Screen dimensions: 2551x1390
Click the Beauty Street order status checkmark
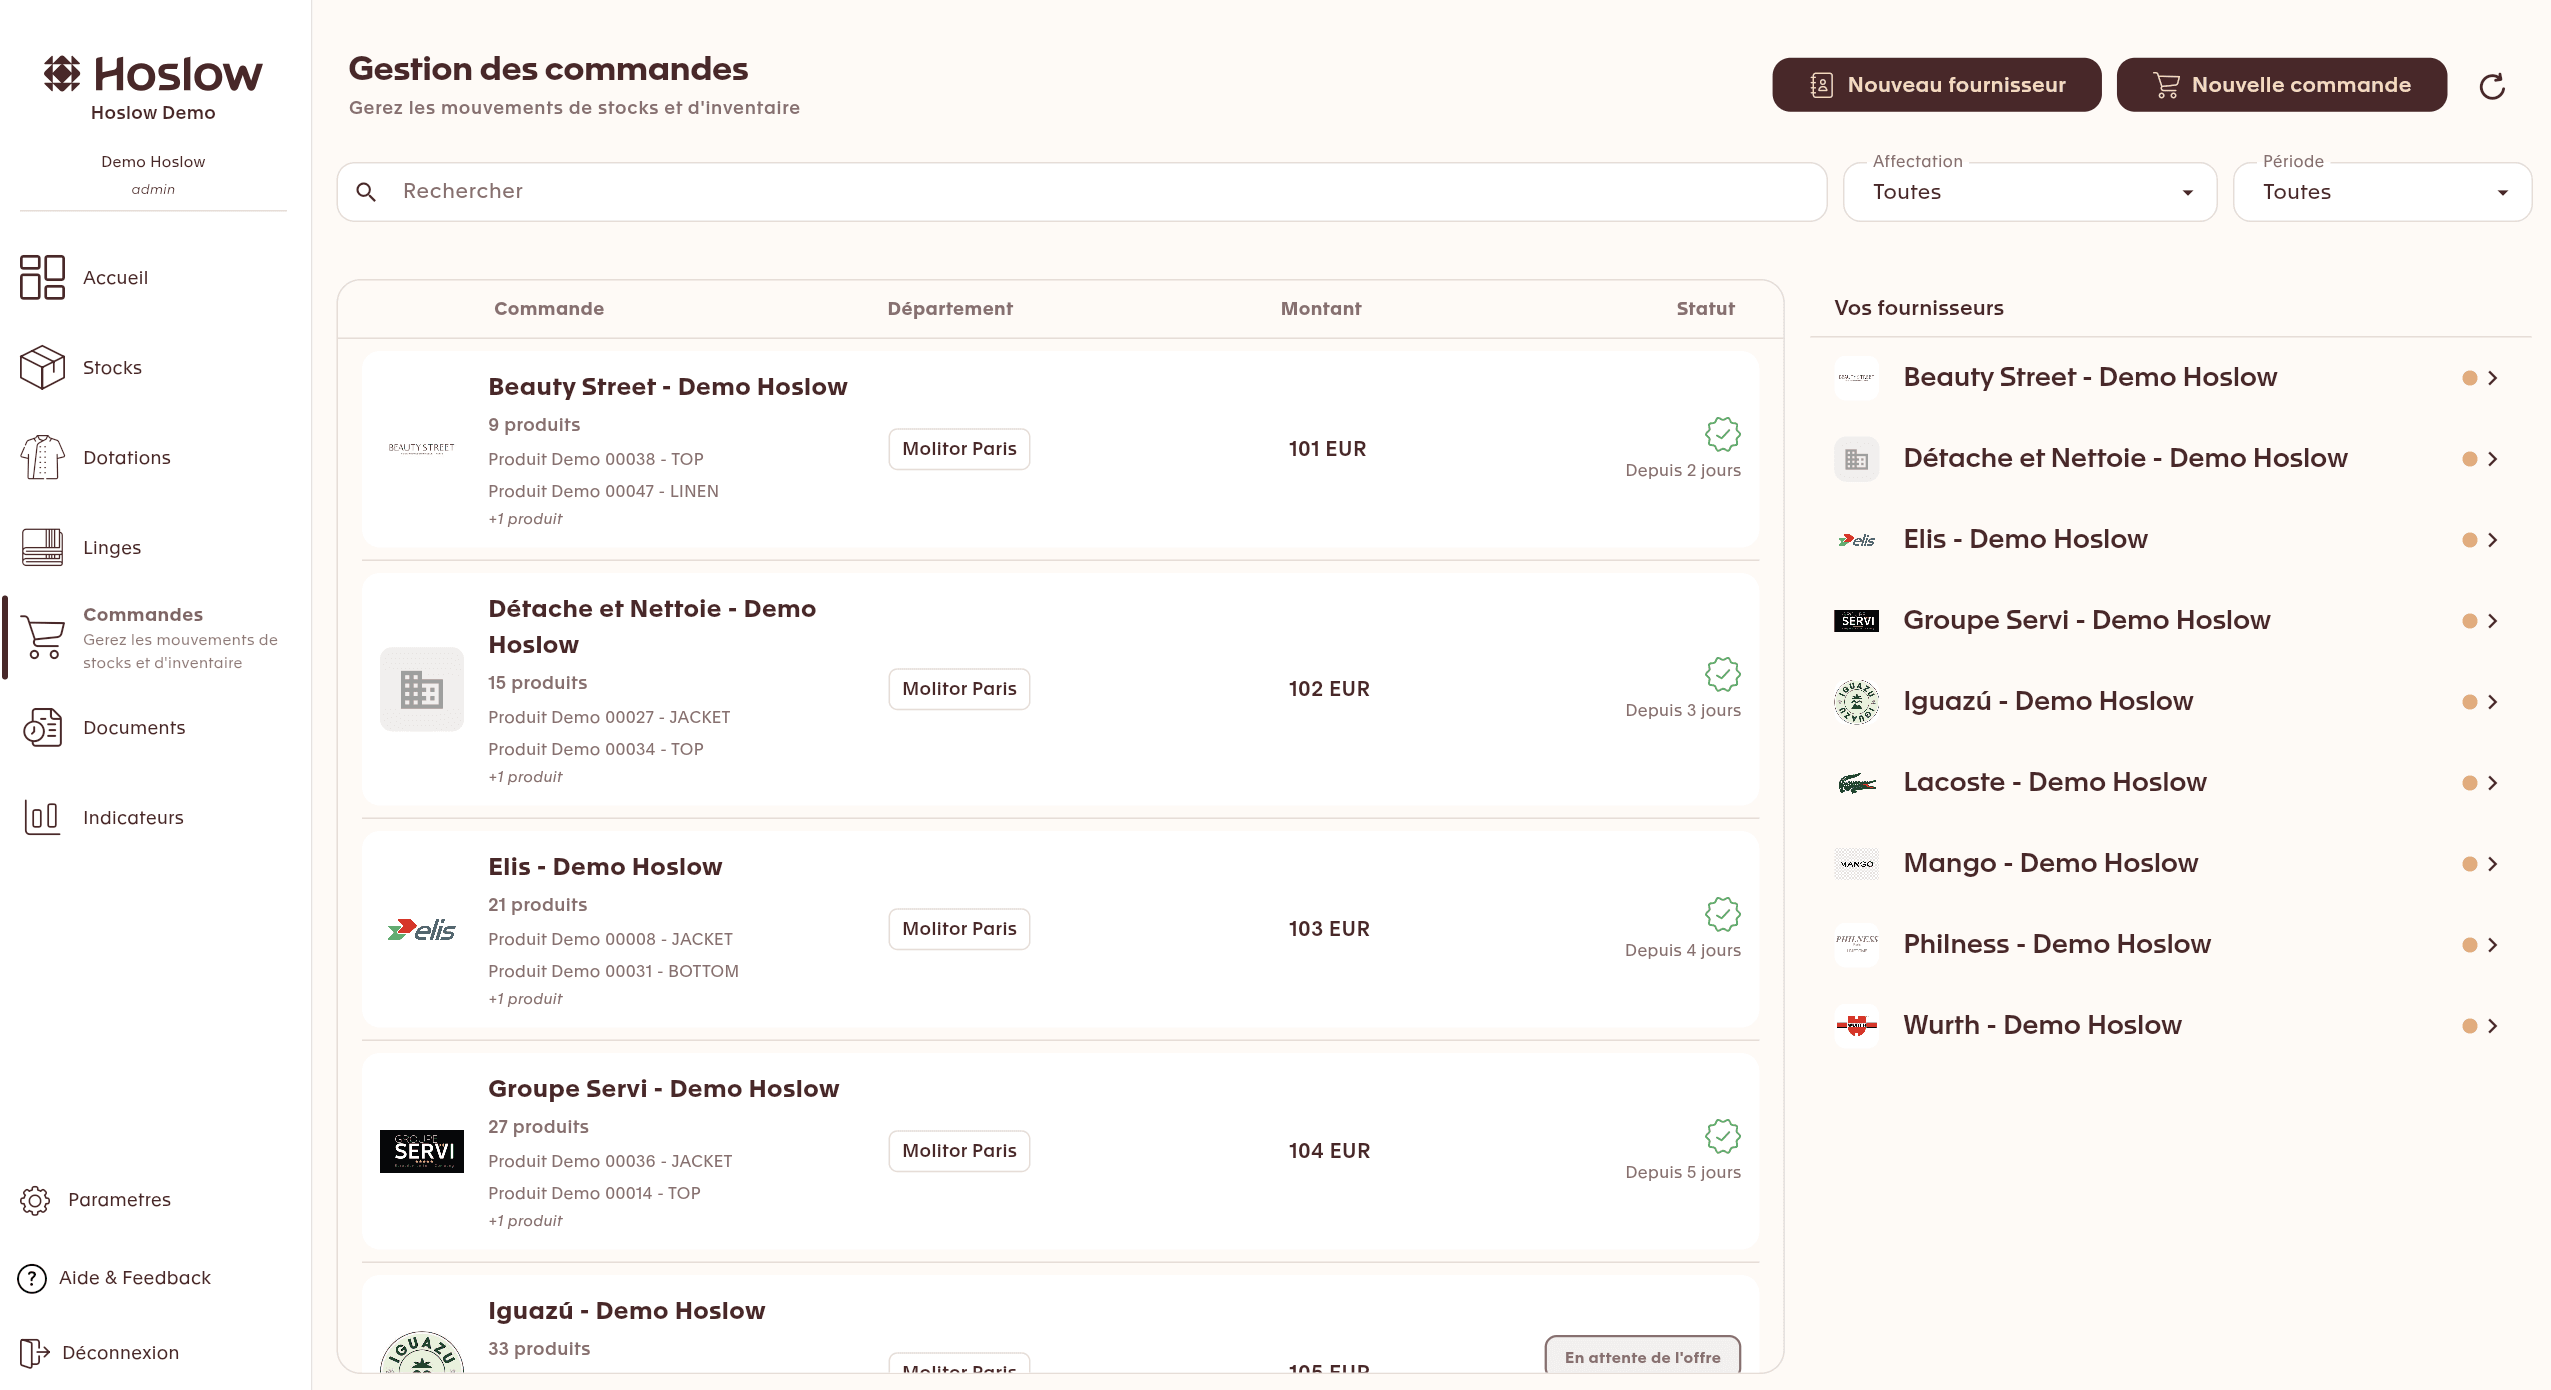pyautogui.click(x=1723, y=434)
